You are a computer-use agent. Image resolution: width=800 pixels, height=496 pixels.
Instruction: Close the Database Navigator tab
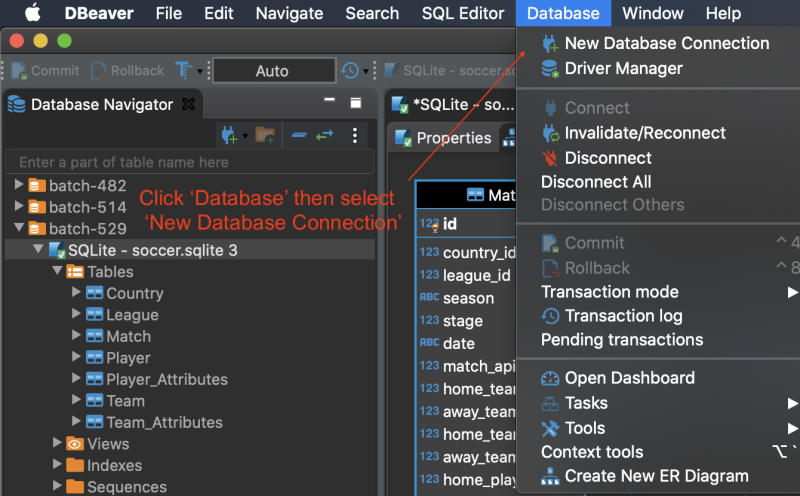(x=189, y=104)
